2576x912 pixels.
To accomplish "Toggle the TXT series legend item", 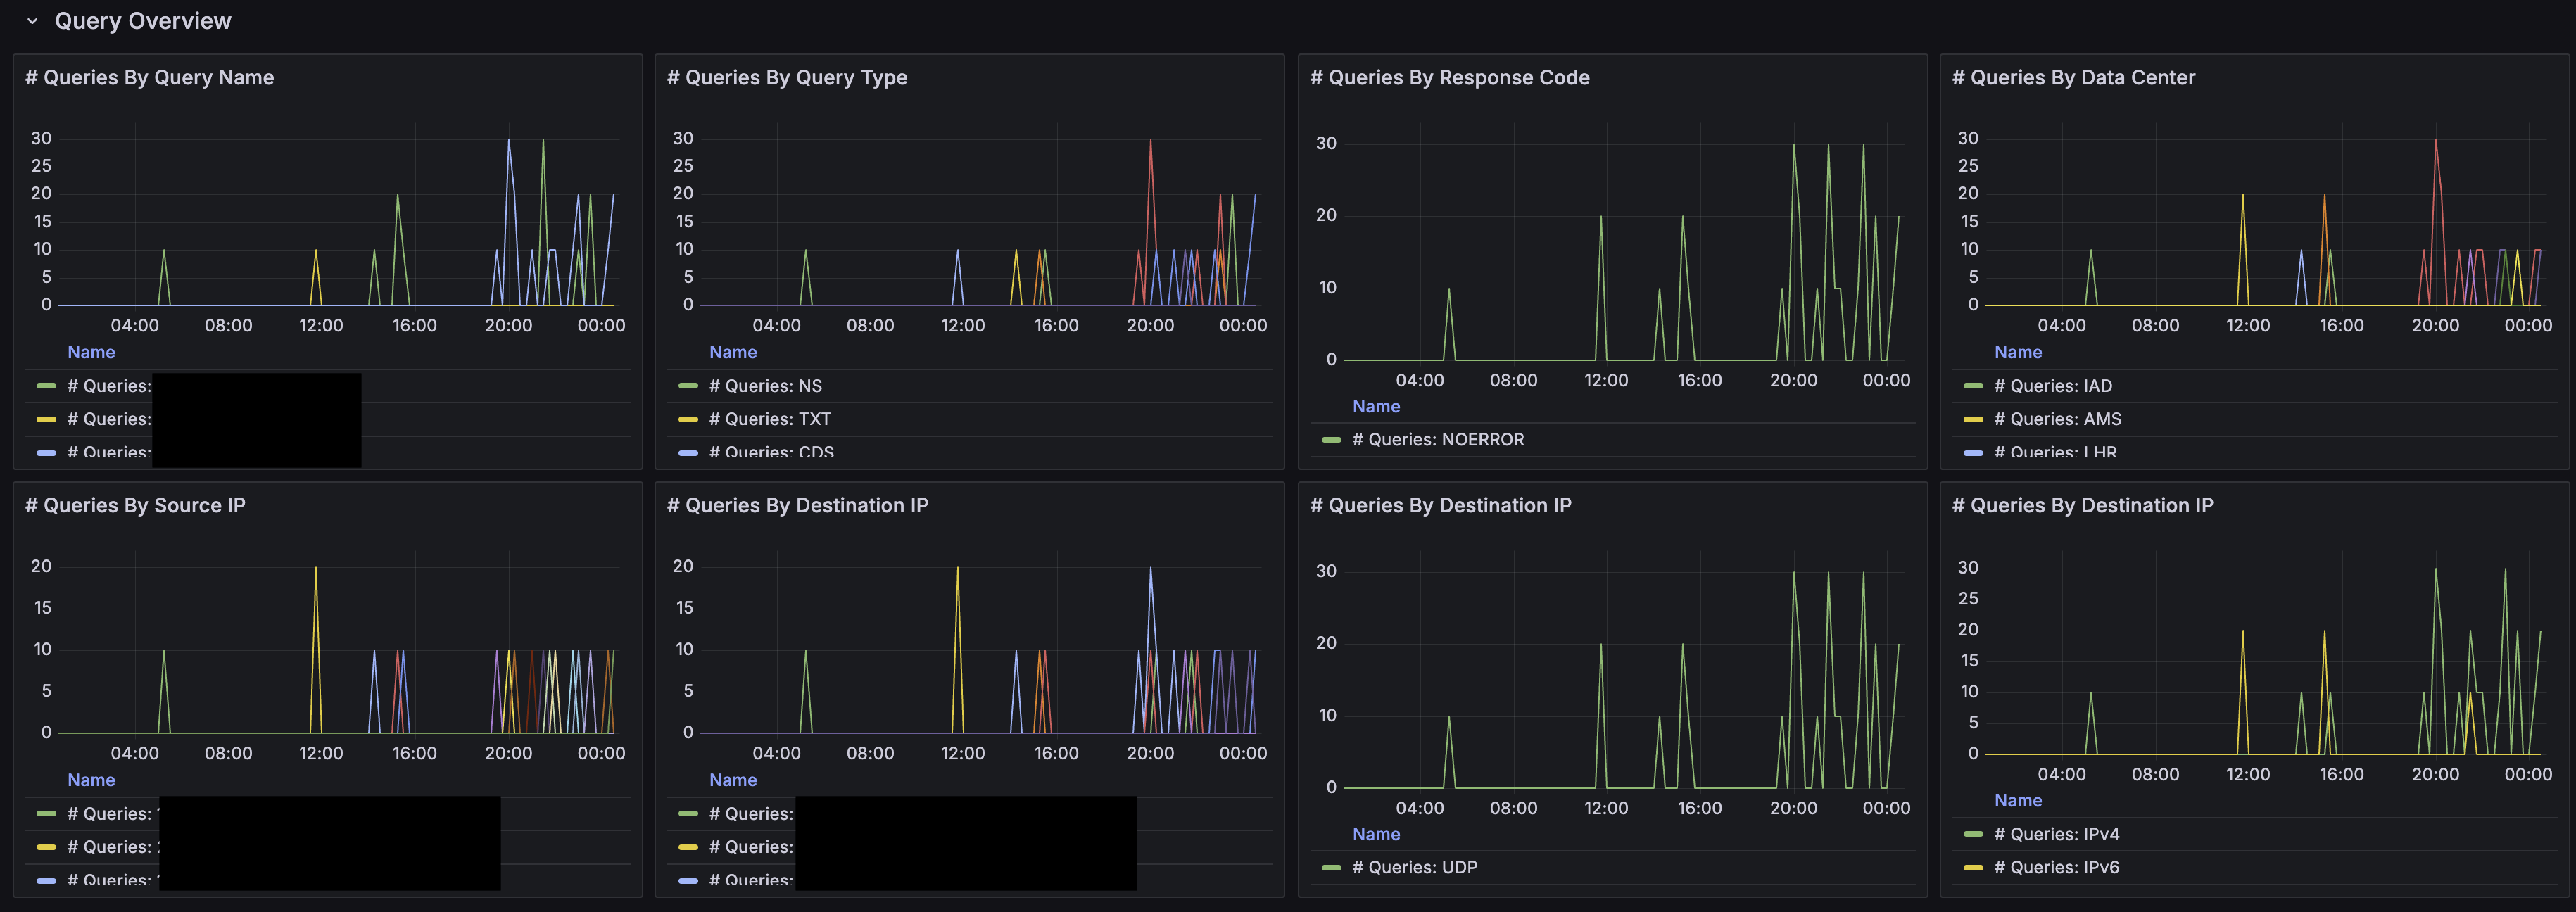I will (770, 419).
